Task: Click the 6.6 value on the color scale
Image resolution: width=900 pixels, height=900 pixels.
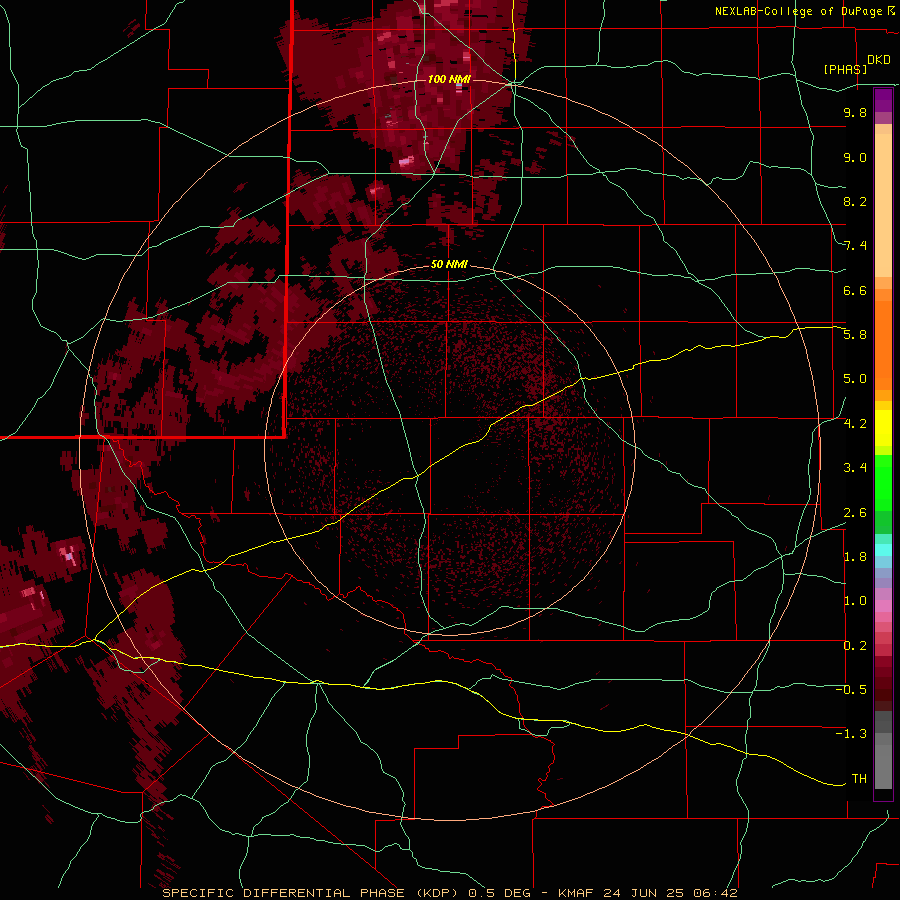Action: click(x=855, y=290)
